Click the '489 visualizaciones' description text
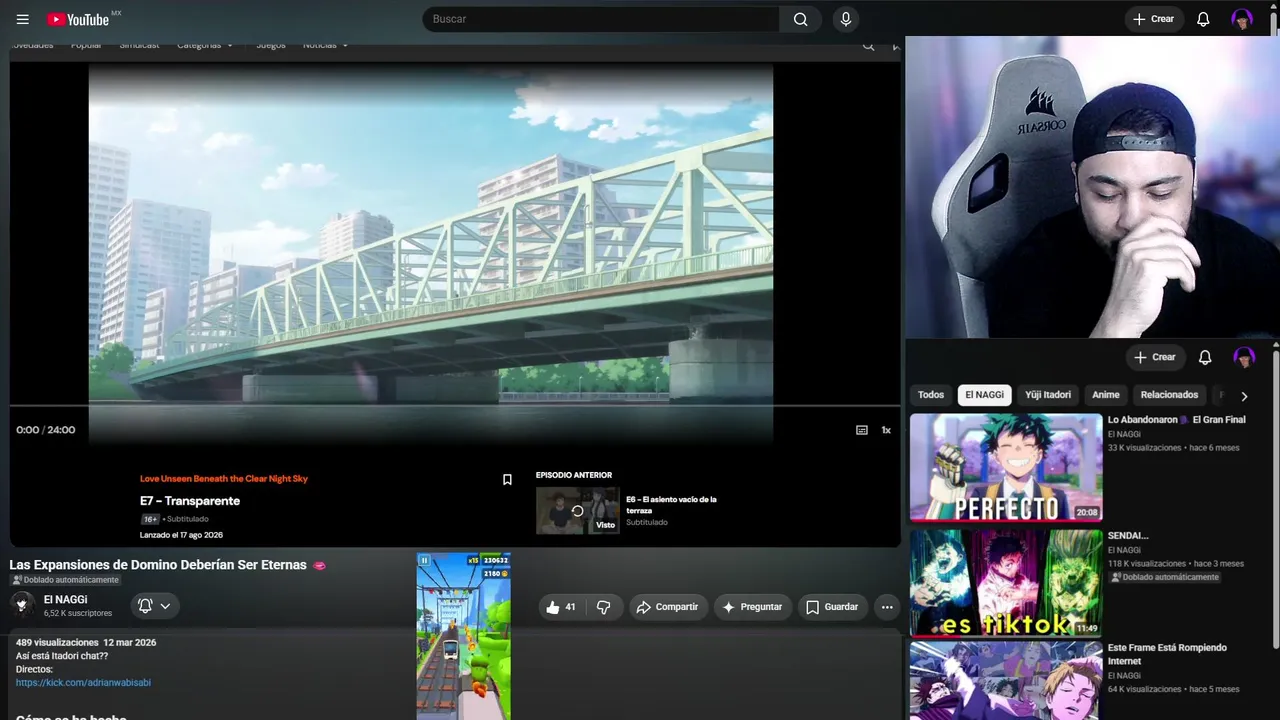 [x=57, y=642]
